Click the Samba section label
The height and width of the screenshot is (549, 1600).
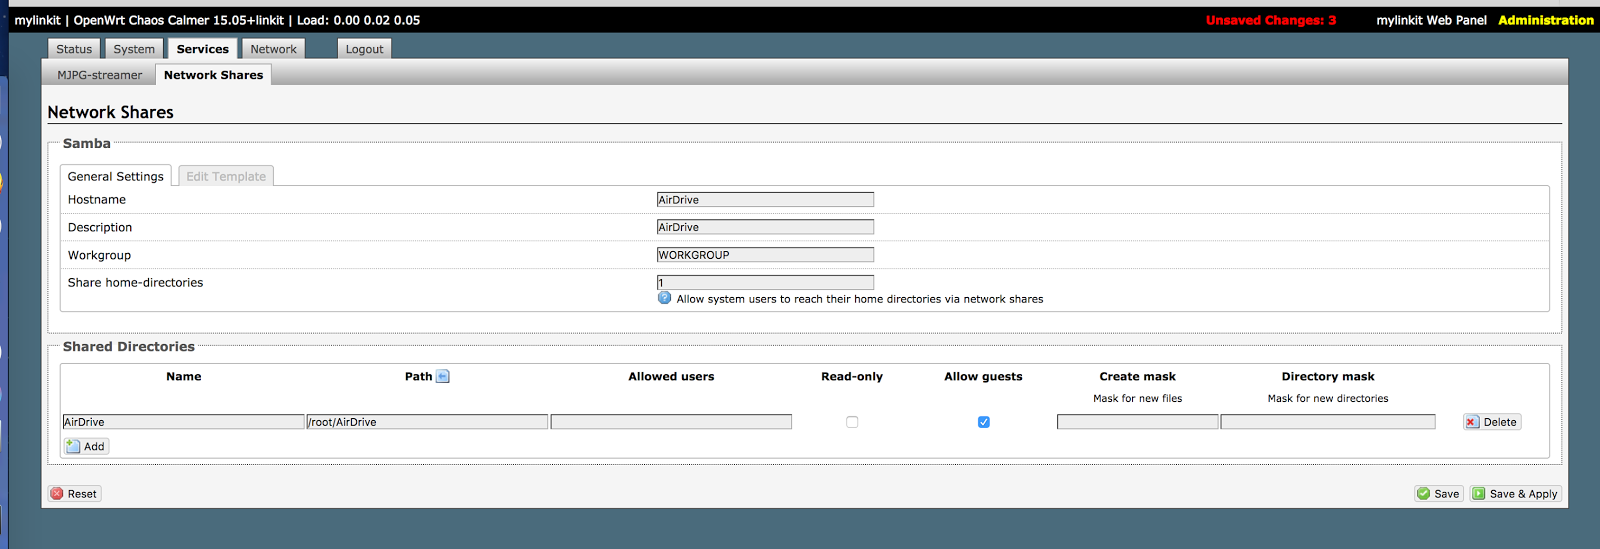[87, 143]
